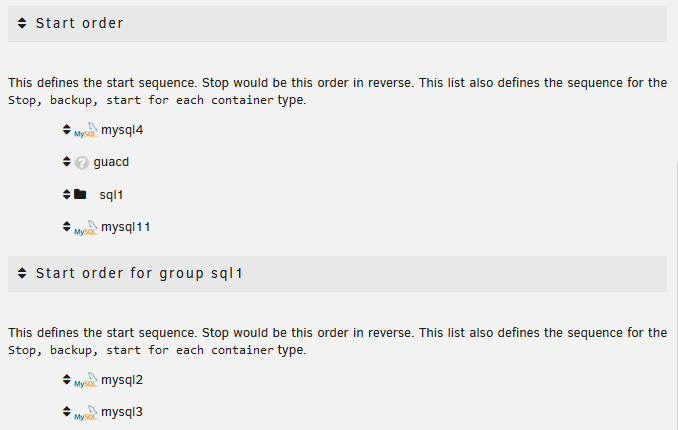
Task: Select the Start order header title
Action: (x=80, y=23)
